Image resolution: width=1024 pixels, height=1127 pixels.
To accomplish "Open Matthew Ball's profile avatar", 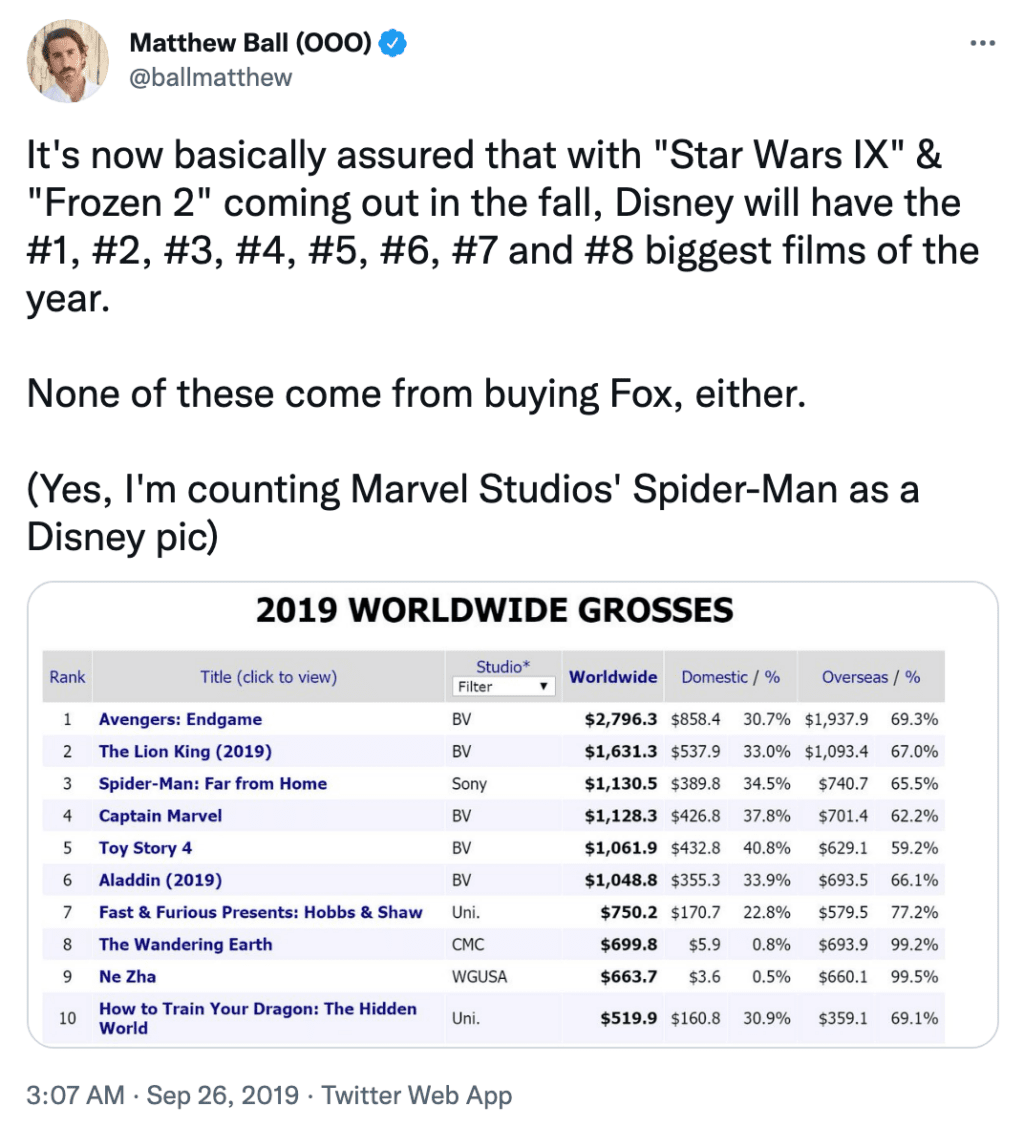I will (x=69, y=61).
